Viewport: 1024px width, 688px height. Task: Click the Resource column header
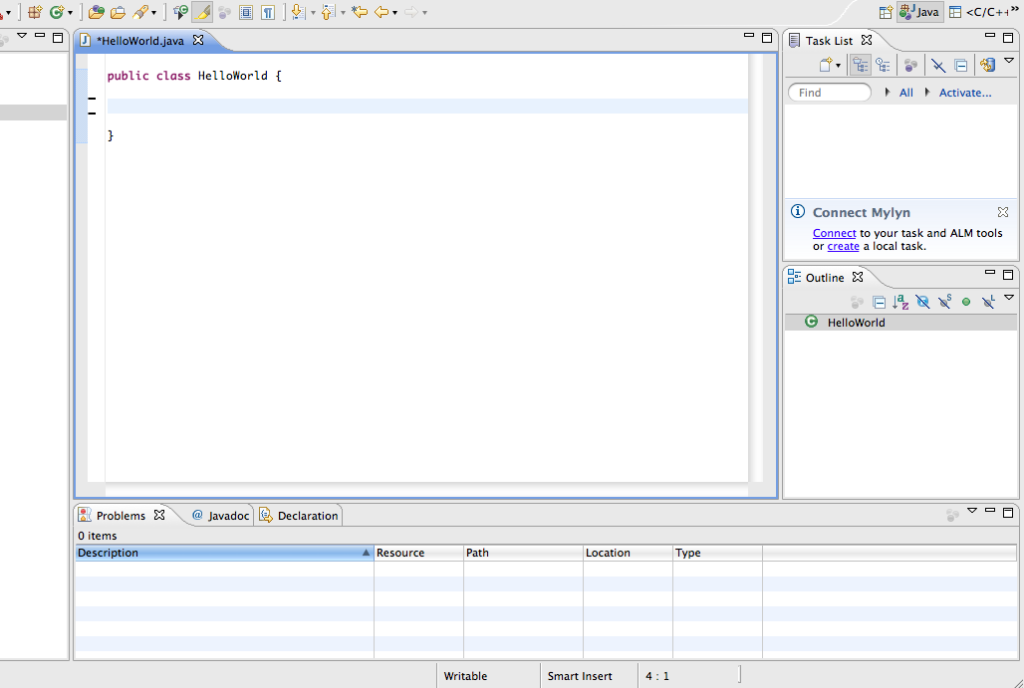point(419,553)
